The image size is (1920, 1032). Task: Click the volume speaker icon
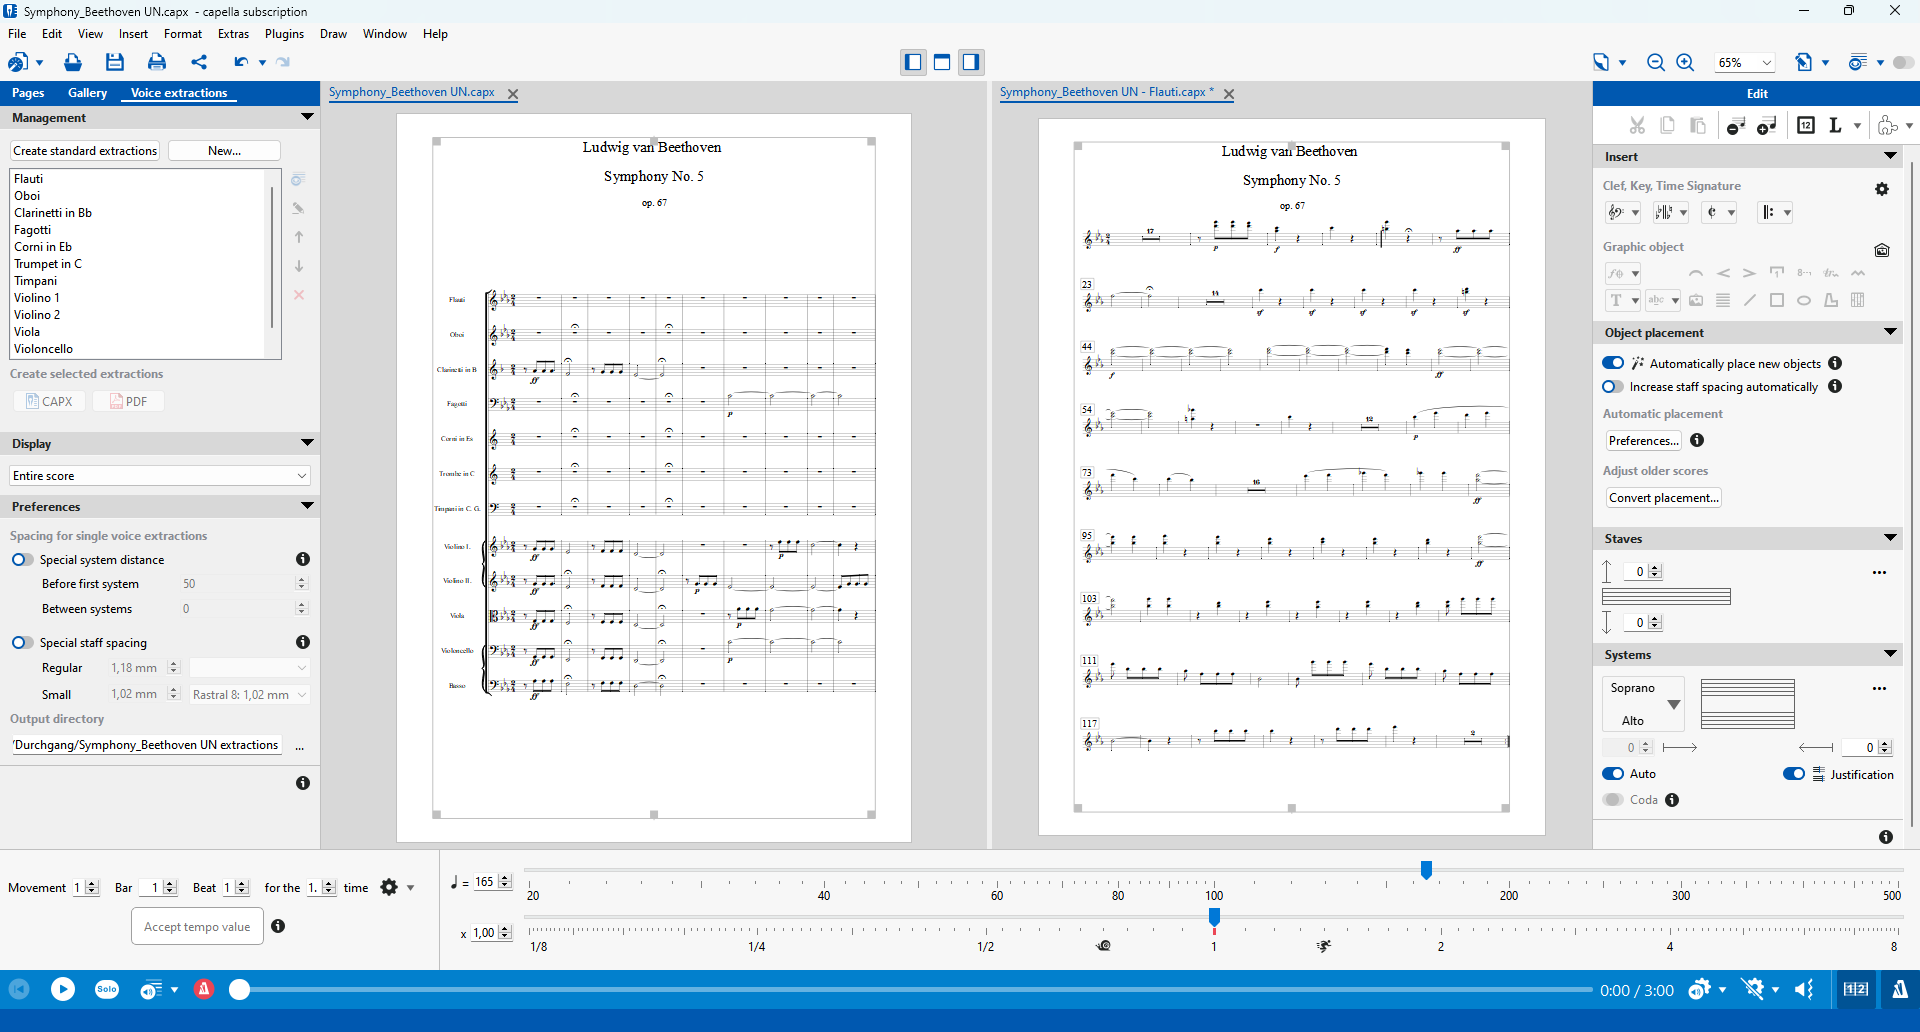point(1804,990)
